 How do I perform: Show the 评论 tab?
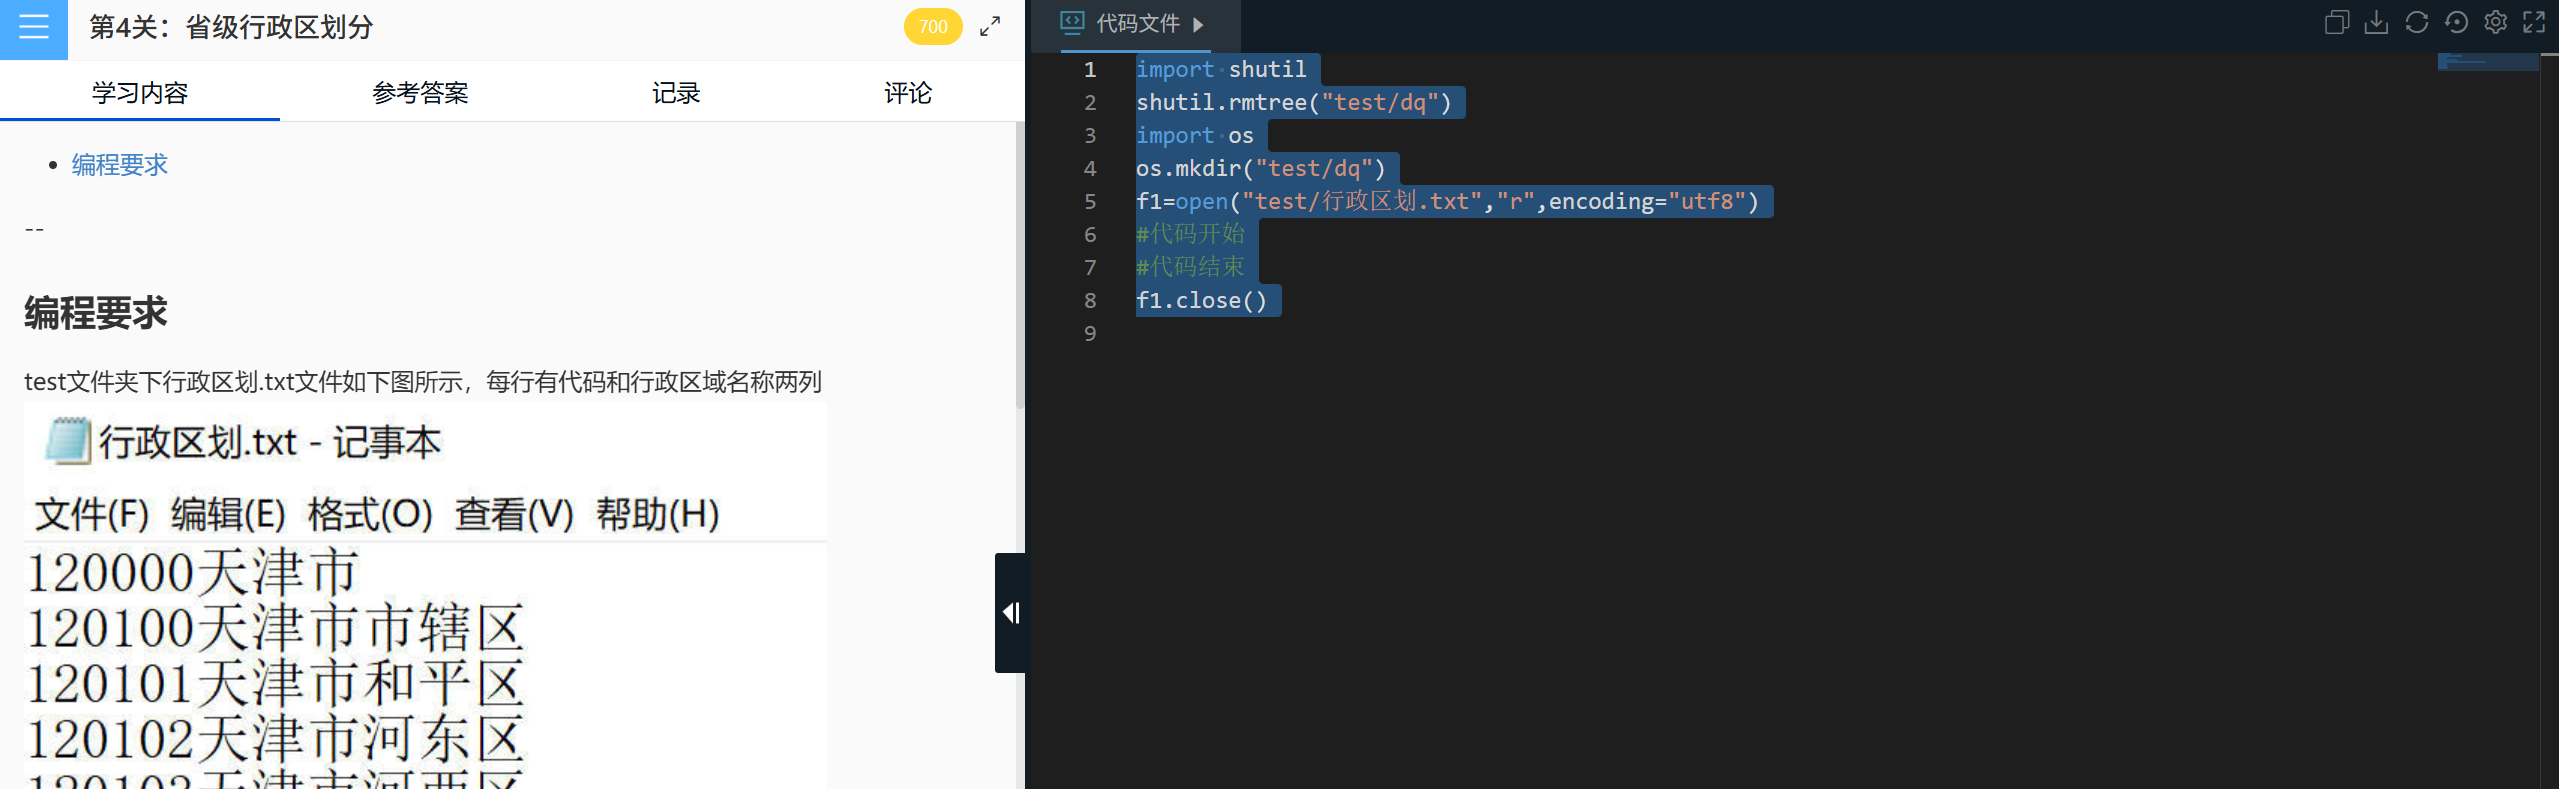click(908, 93)
